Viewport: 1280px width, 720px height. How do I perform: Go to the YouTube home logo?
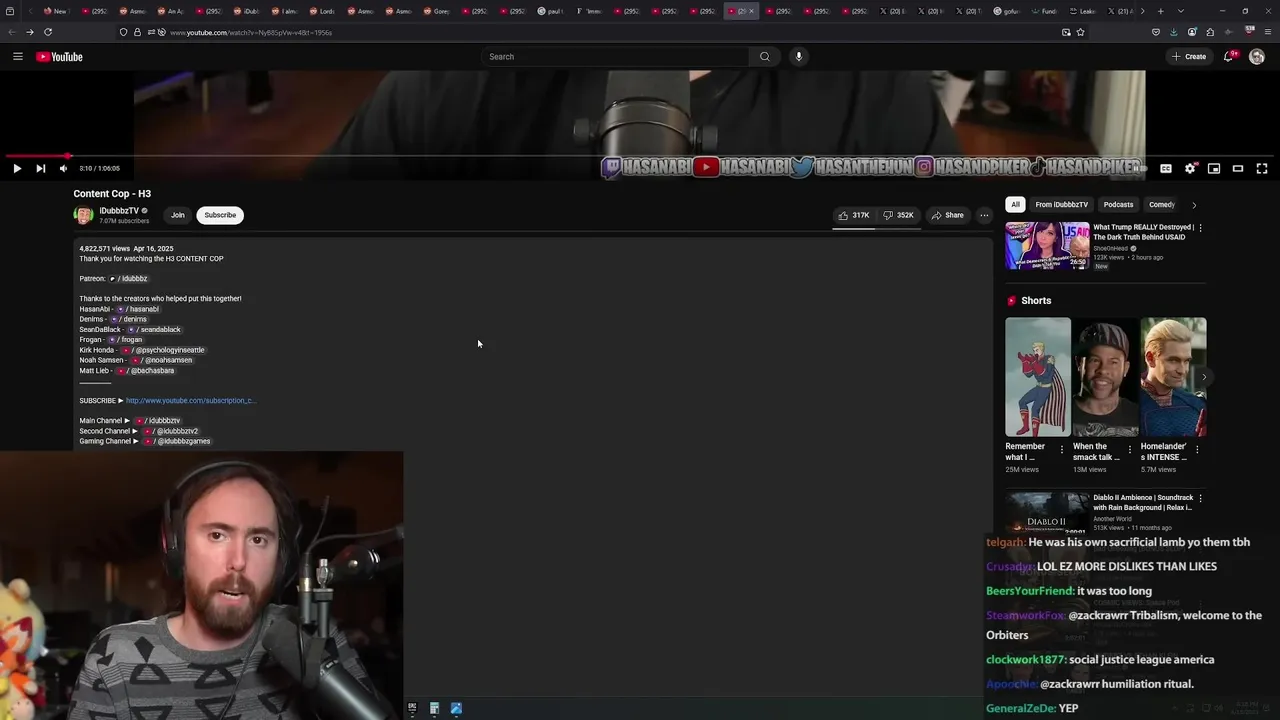click(x=59, y=57)
